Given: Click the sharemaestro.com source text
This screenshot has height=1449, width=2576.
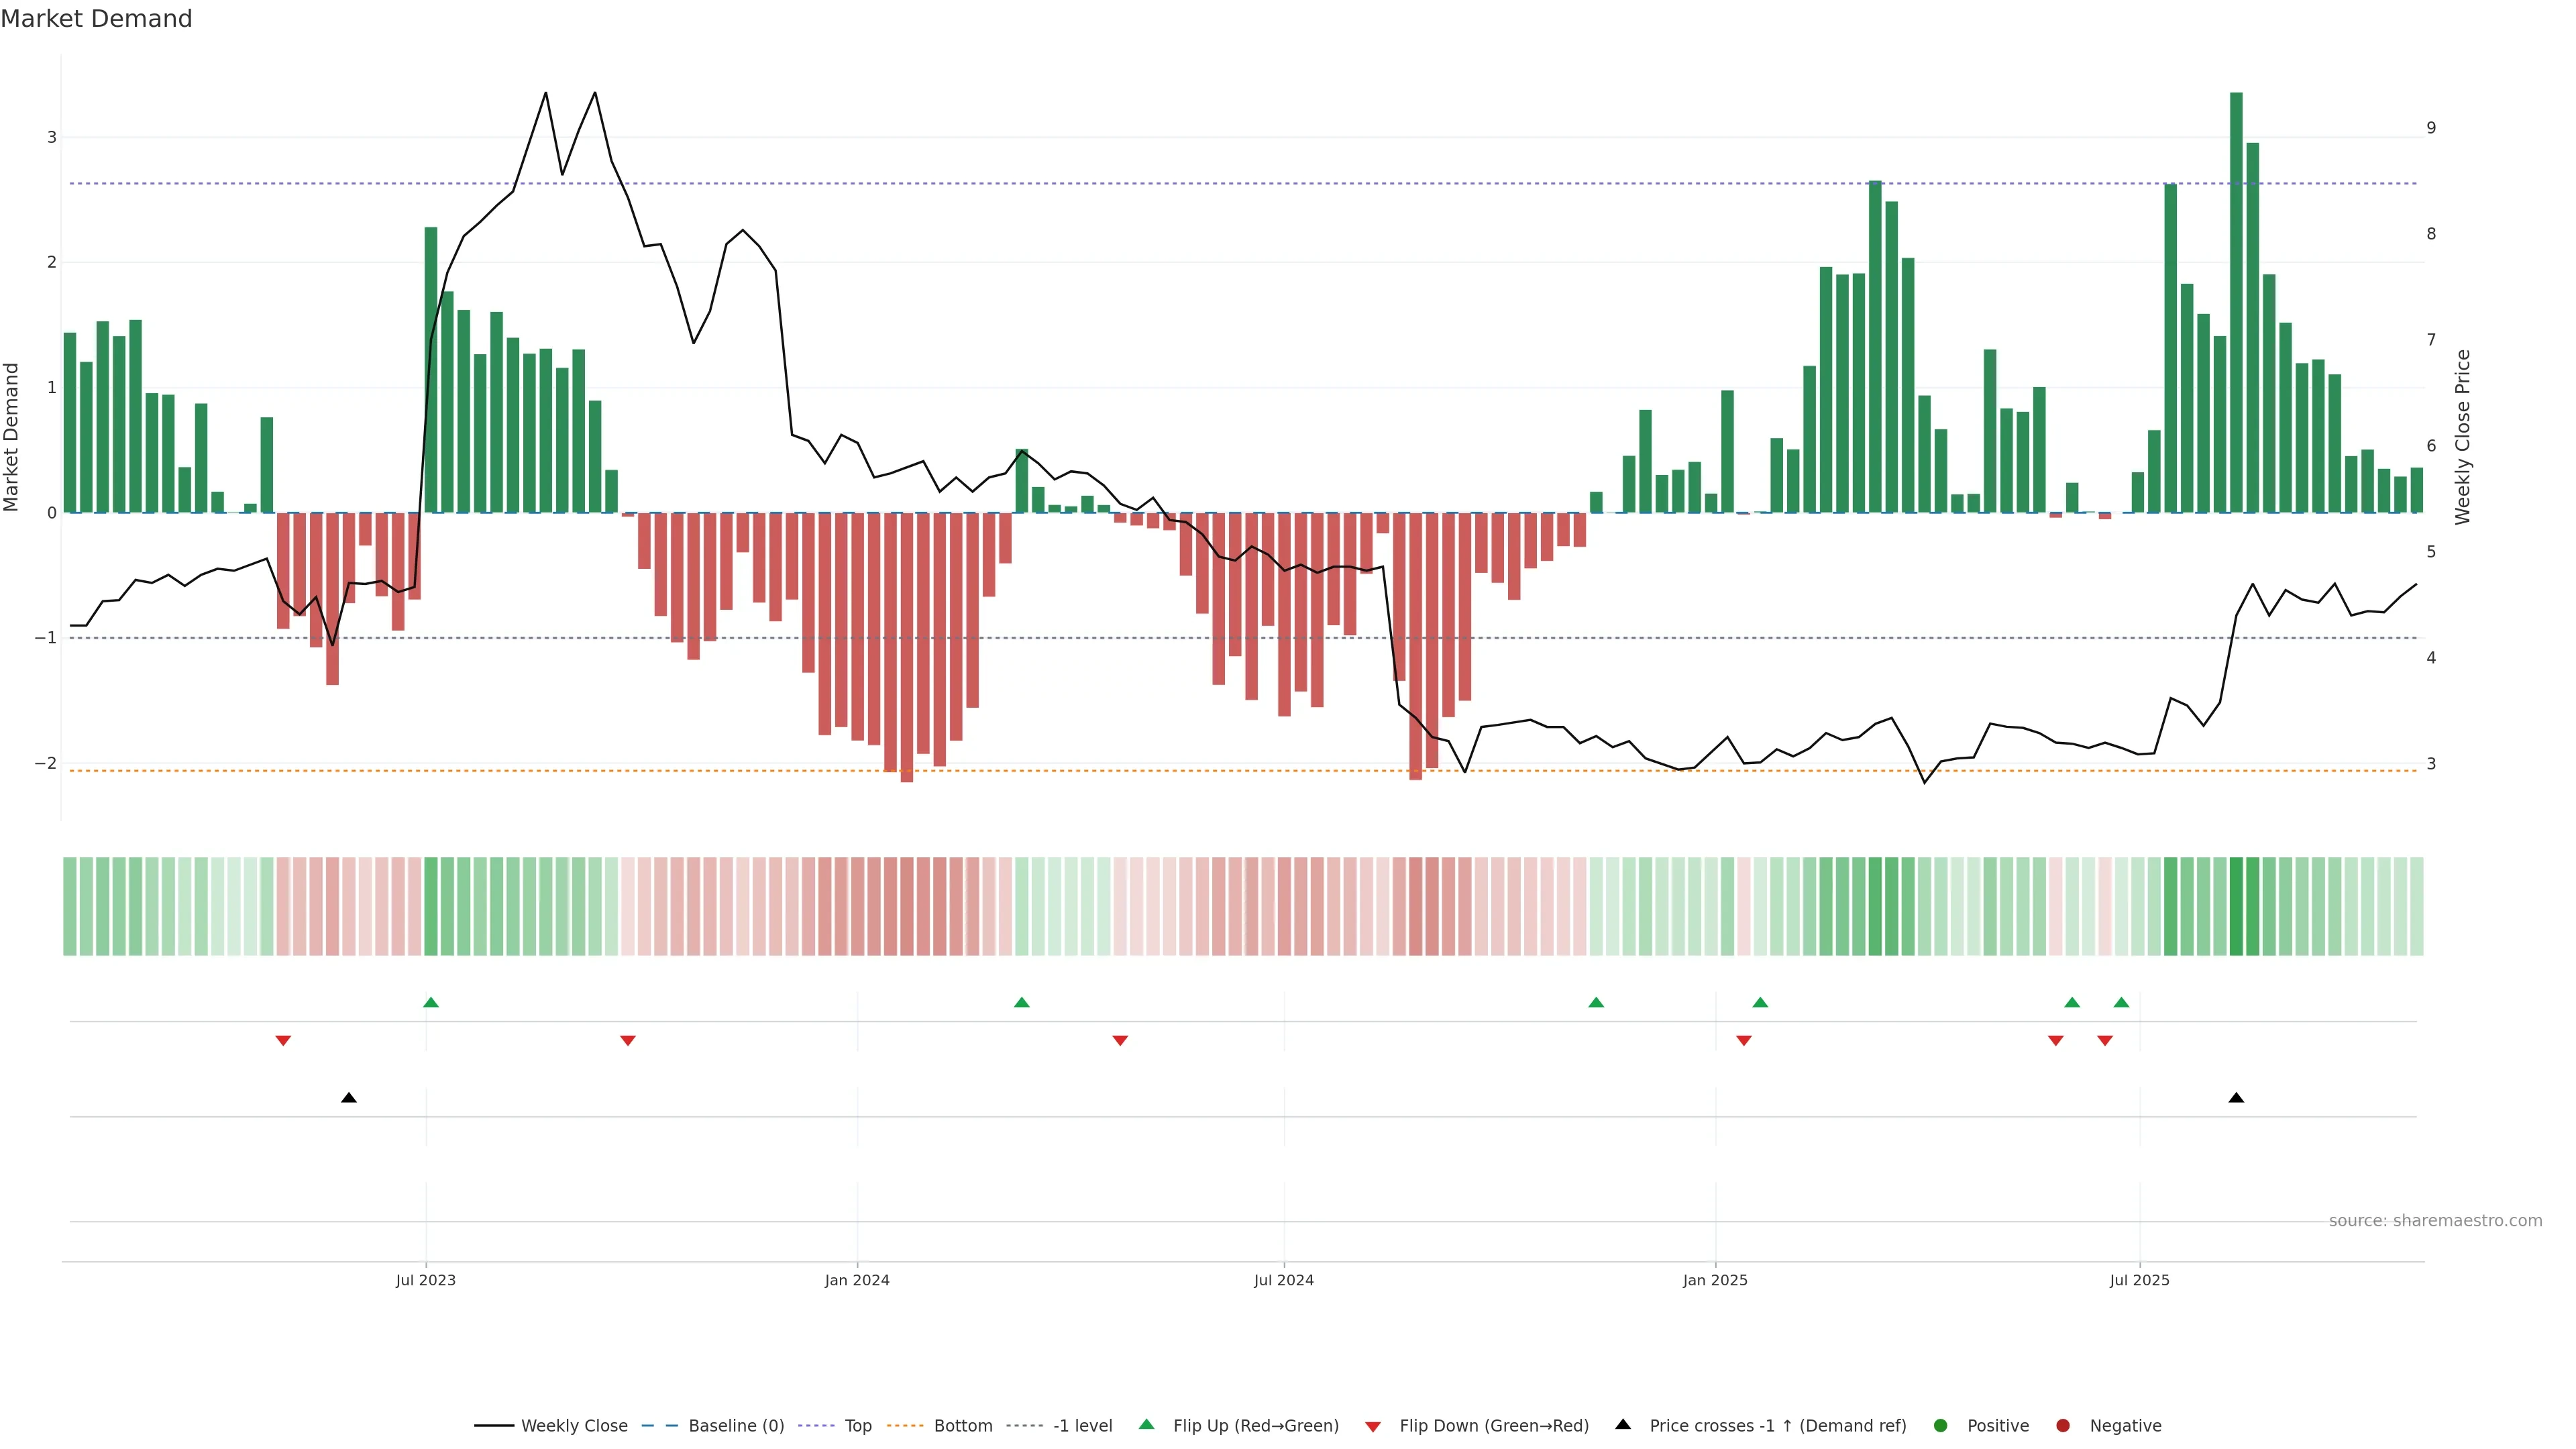Looking at the screenshot, I should point(2435,1220).
